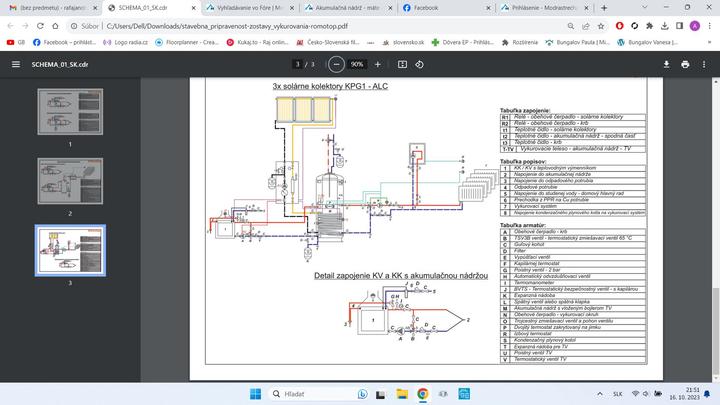Zoom out the PDF with minus button
Screen dimensions: 720x405
tap(335, 64)
